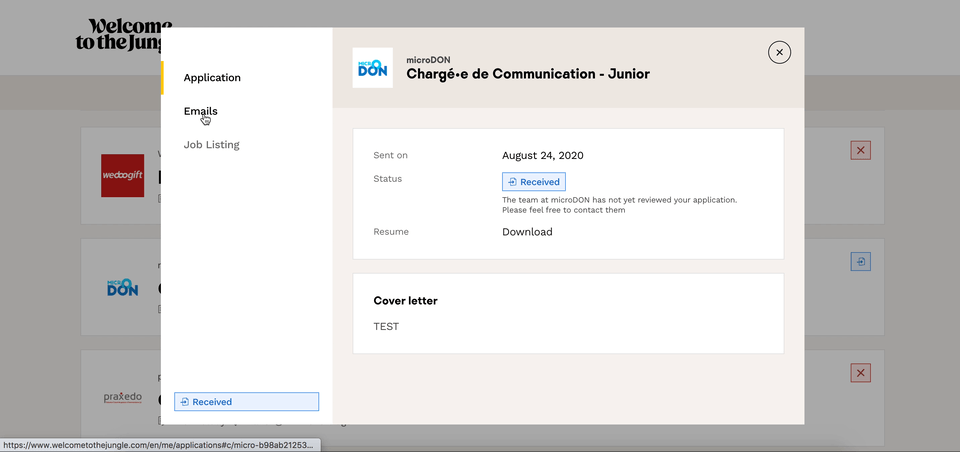Click the Received badge in Status row

point(534,182)
